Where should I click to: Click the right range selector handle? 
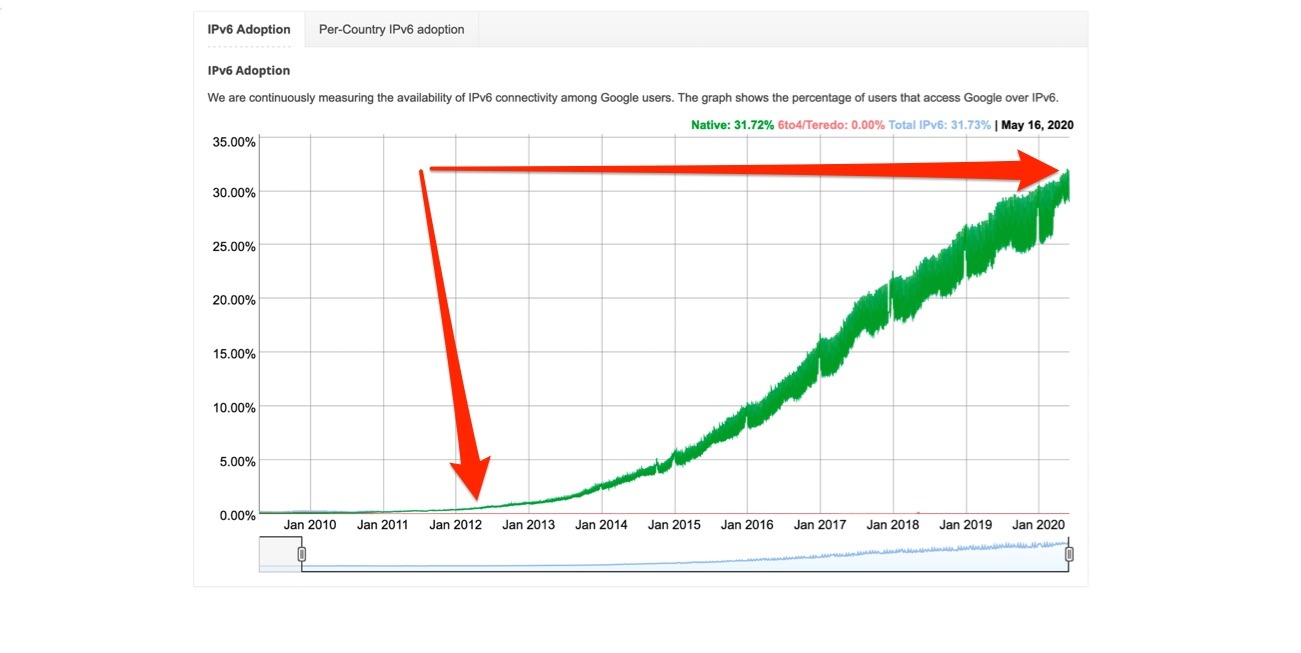click(1069, 554)
